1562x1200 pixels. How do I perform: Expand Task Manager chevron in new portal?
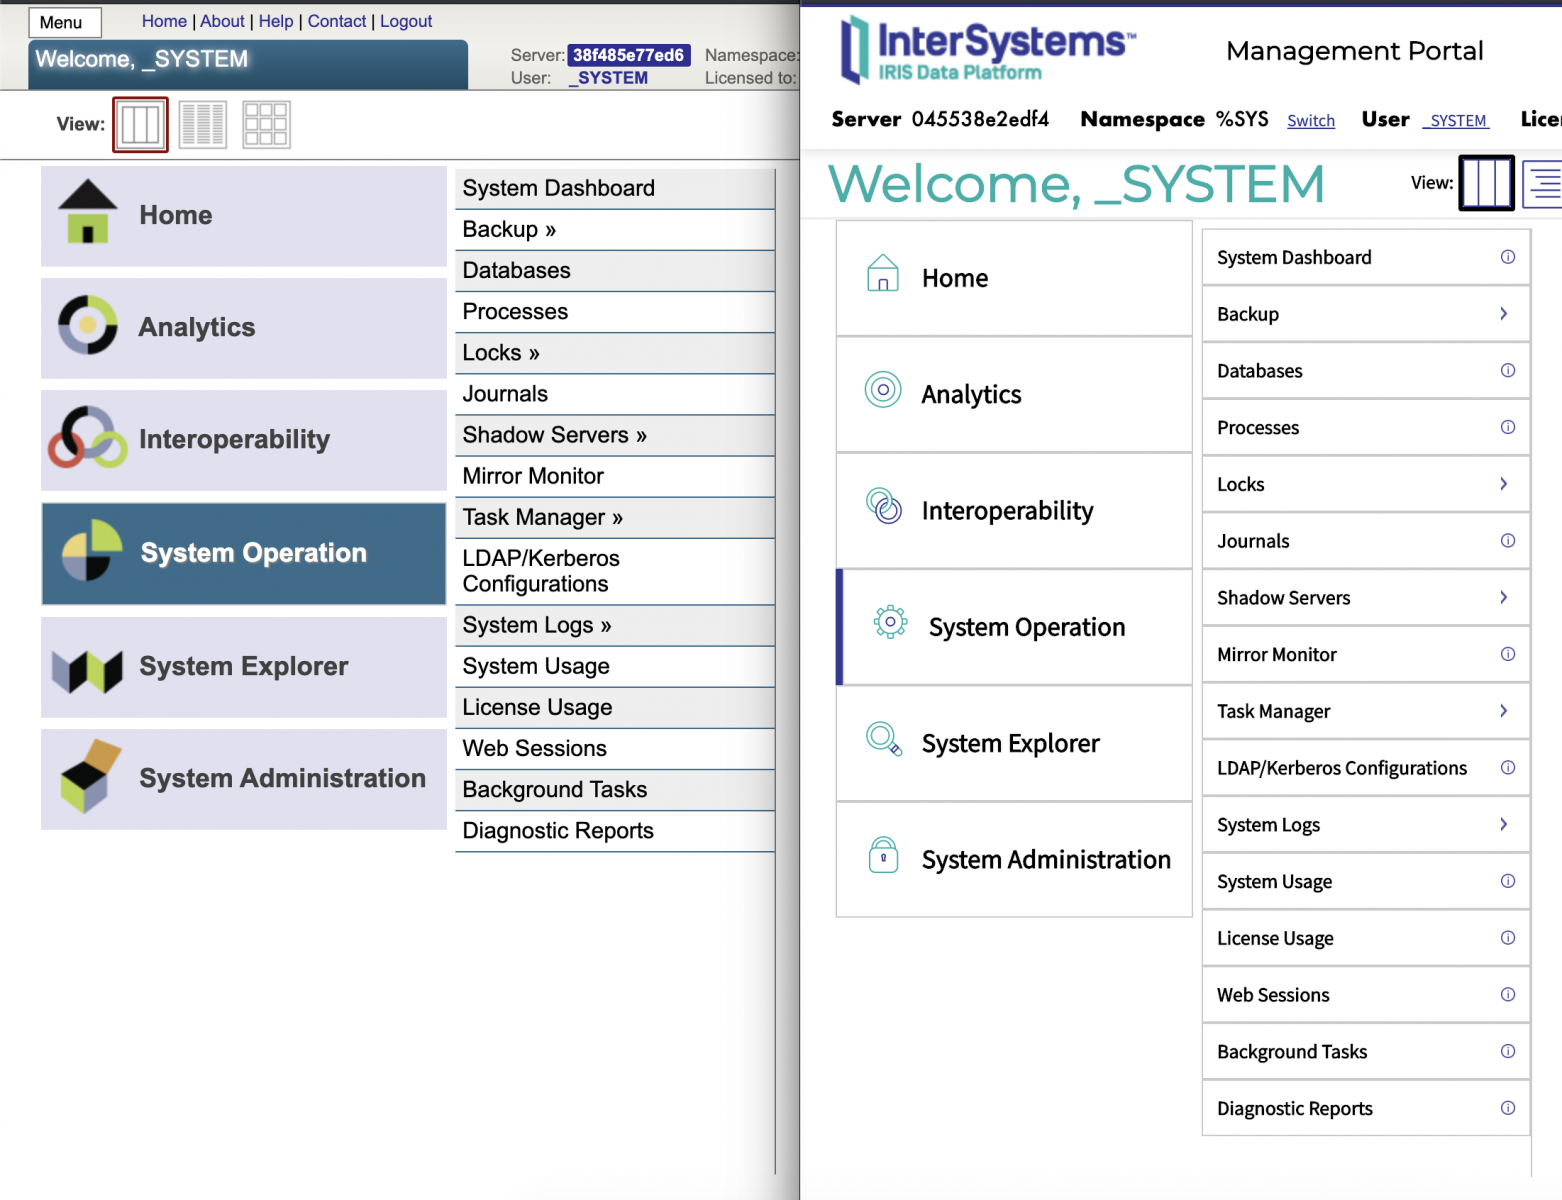[1503, 711]
